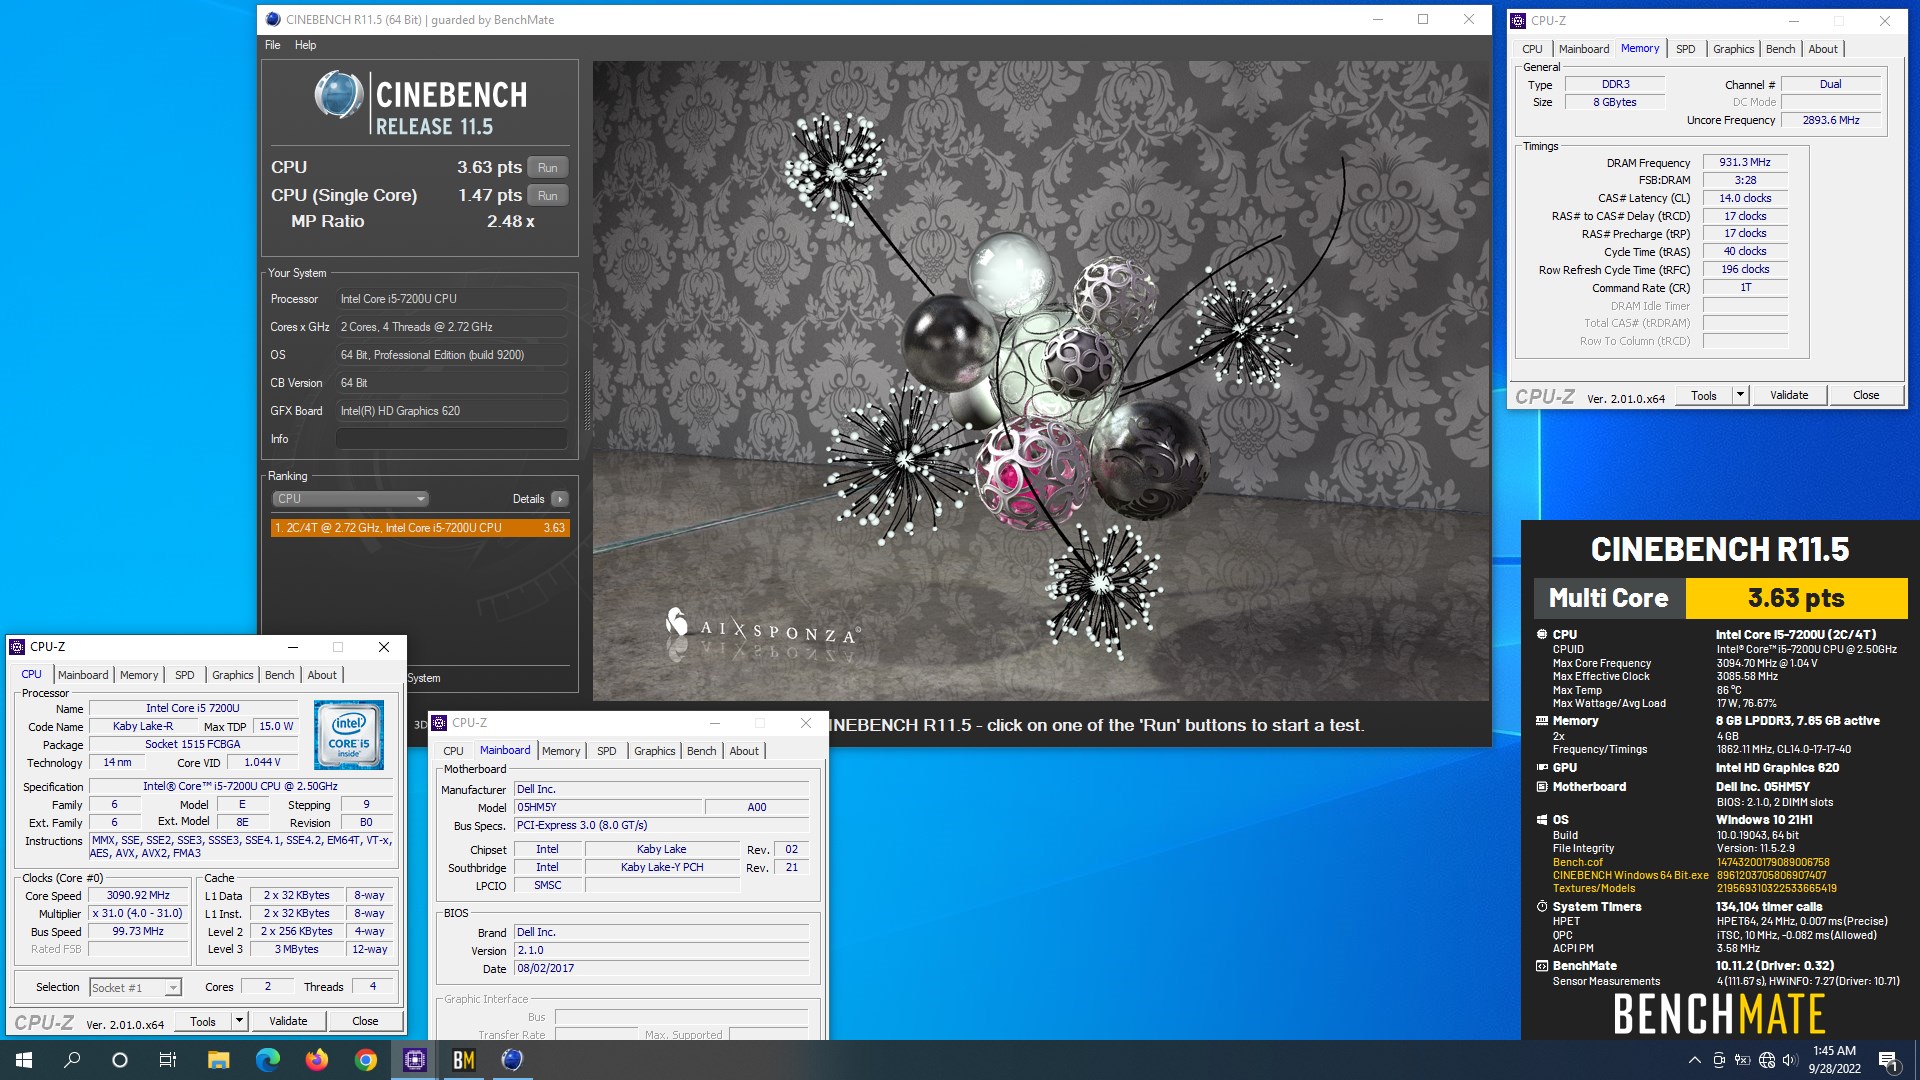Open the Cinebench File menu
Viewport: 1920px width, 1080px height.
[x=273, y=45]
